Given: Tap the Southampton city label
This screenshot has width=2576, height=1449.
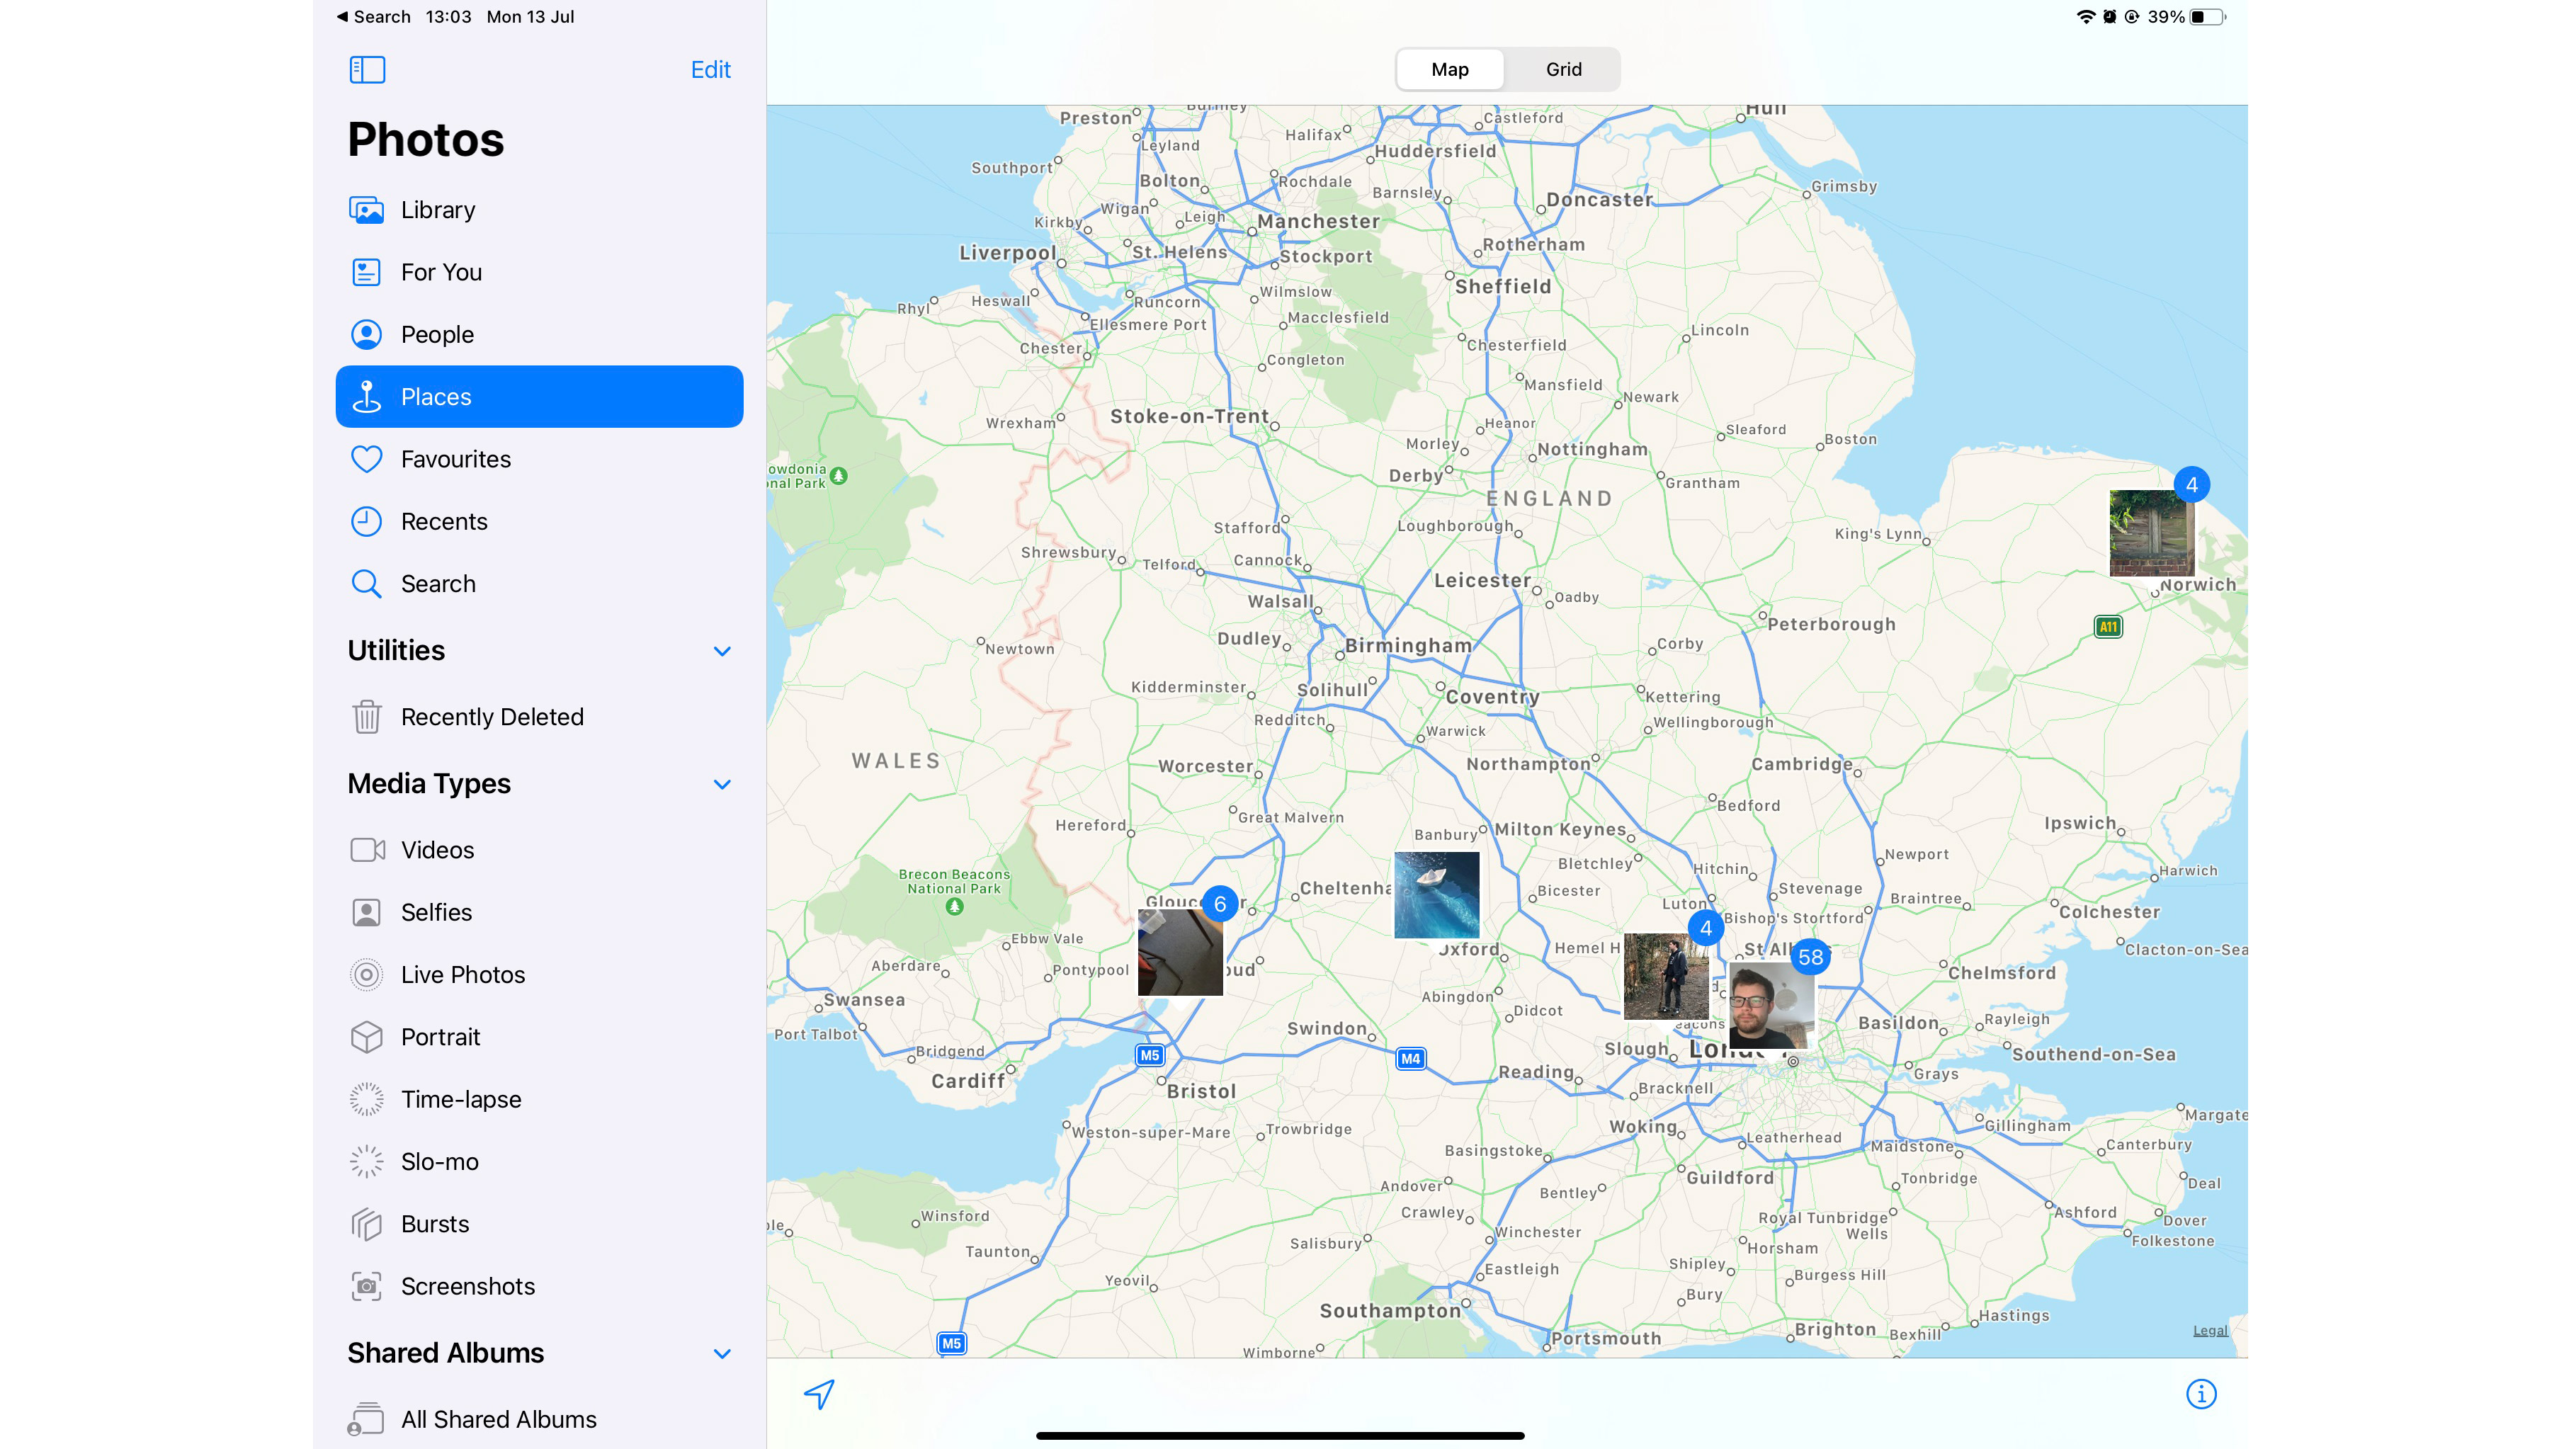Looking at the screenshot, I should point(1390,1311).
